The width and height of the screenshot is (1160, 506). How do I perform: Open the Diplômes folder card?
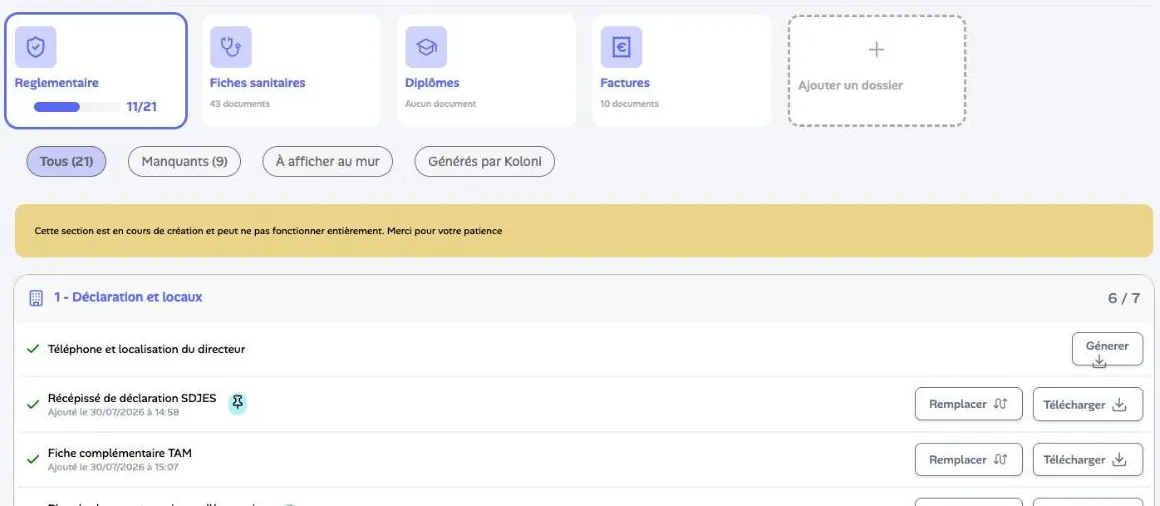(487, 71)
